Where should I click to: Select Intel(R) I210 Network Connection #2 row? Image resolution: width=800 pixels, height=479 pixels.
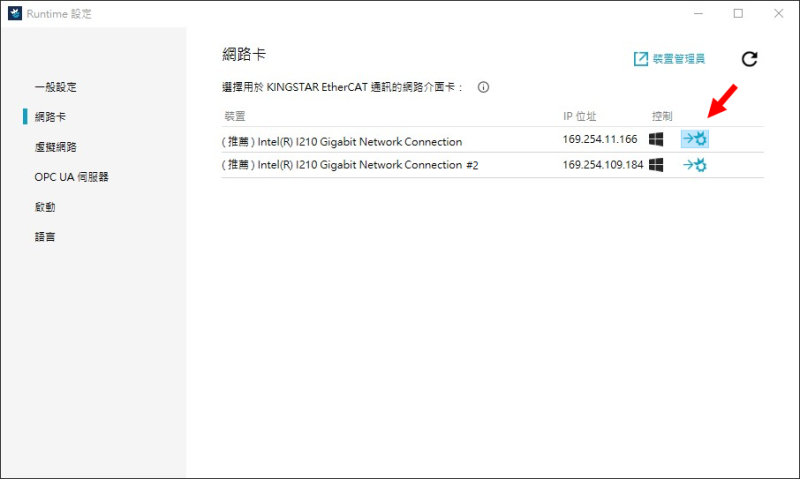(492, 165)
